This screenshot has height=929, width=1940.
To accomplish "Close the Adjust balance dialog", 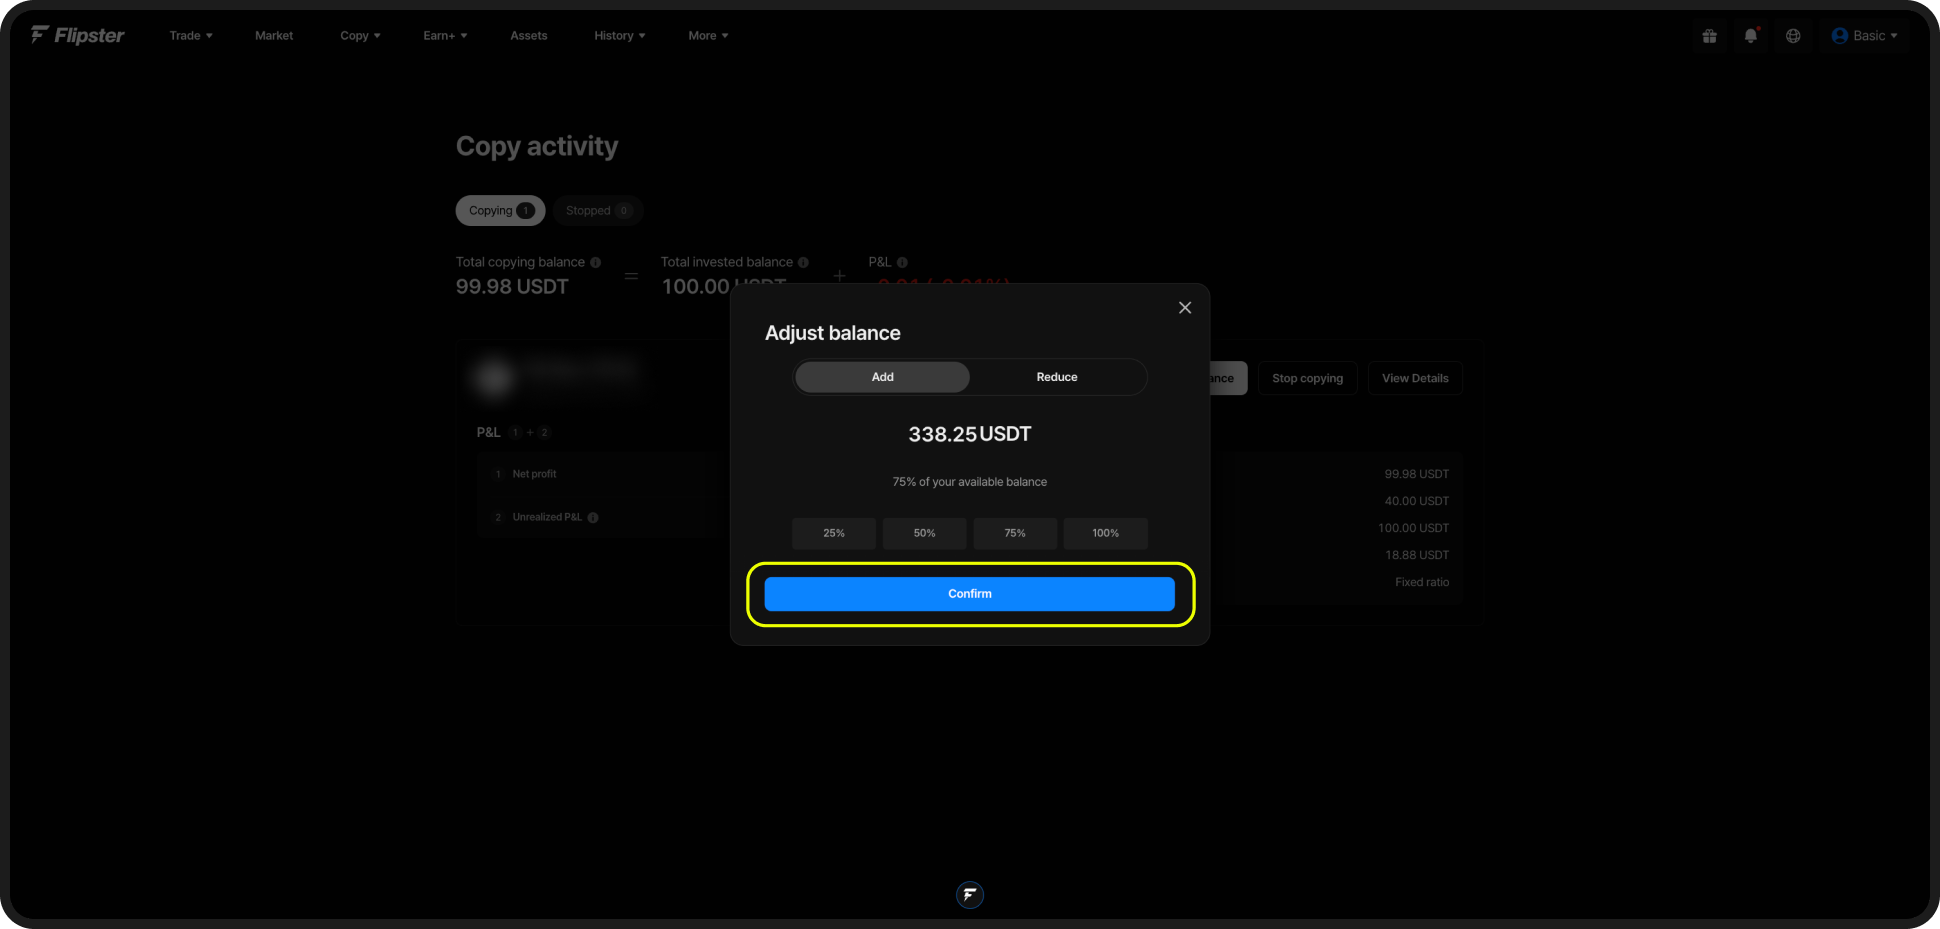I will (x=1185, y=308).
